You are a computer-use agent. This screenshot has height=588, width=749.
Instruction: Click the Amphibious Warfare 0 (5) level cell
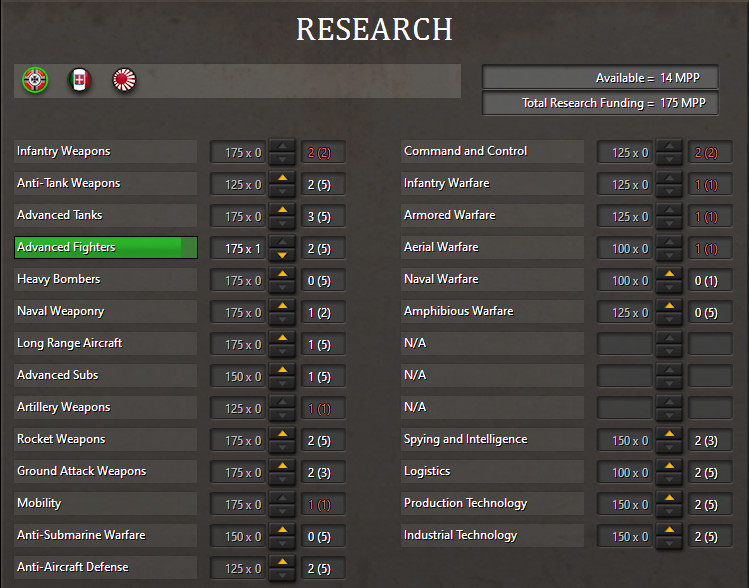click(710, 312)
